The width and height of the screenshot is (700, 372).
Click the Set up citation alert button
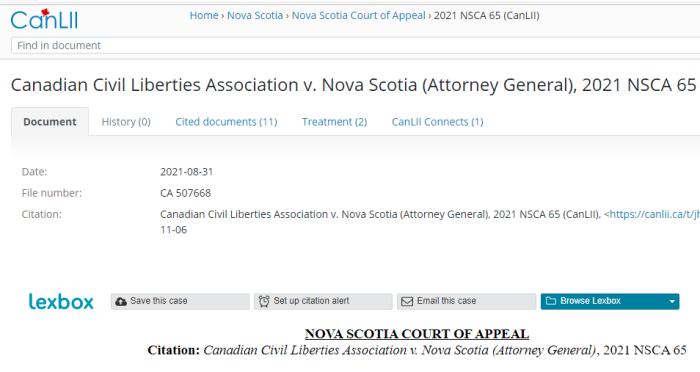pos(323,301)
